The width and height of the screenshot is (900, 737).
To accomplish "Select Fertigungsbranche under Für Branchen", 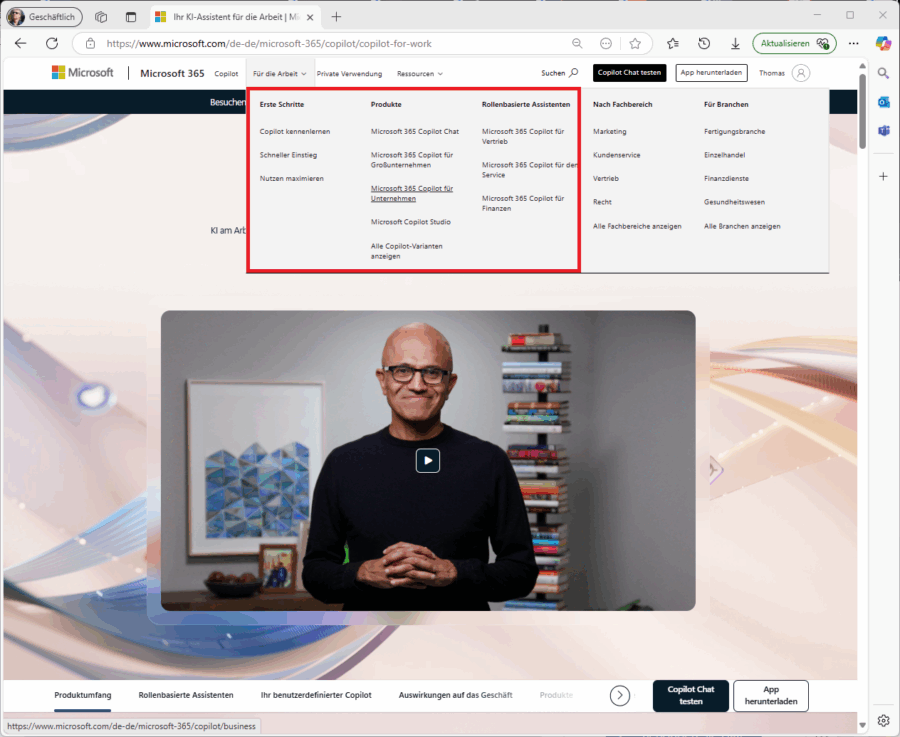I will pos(734,131).
